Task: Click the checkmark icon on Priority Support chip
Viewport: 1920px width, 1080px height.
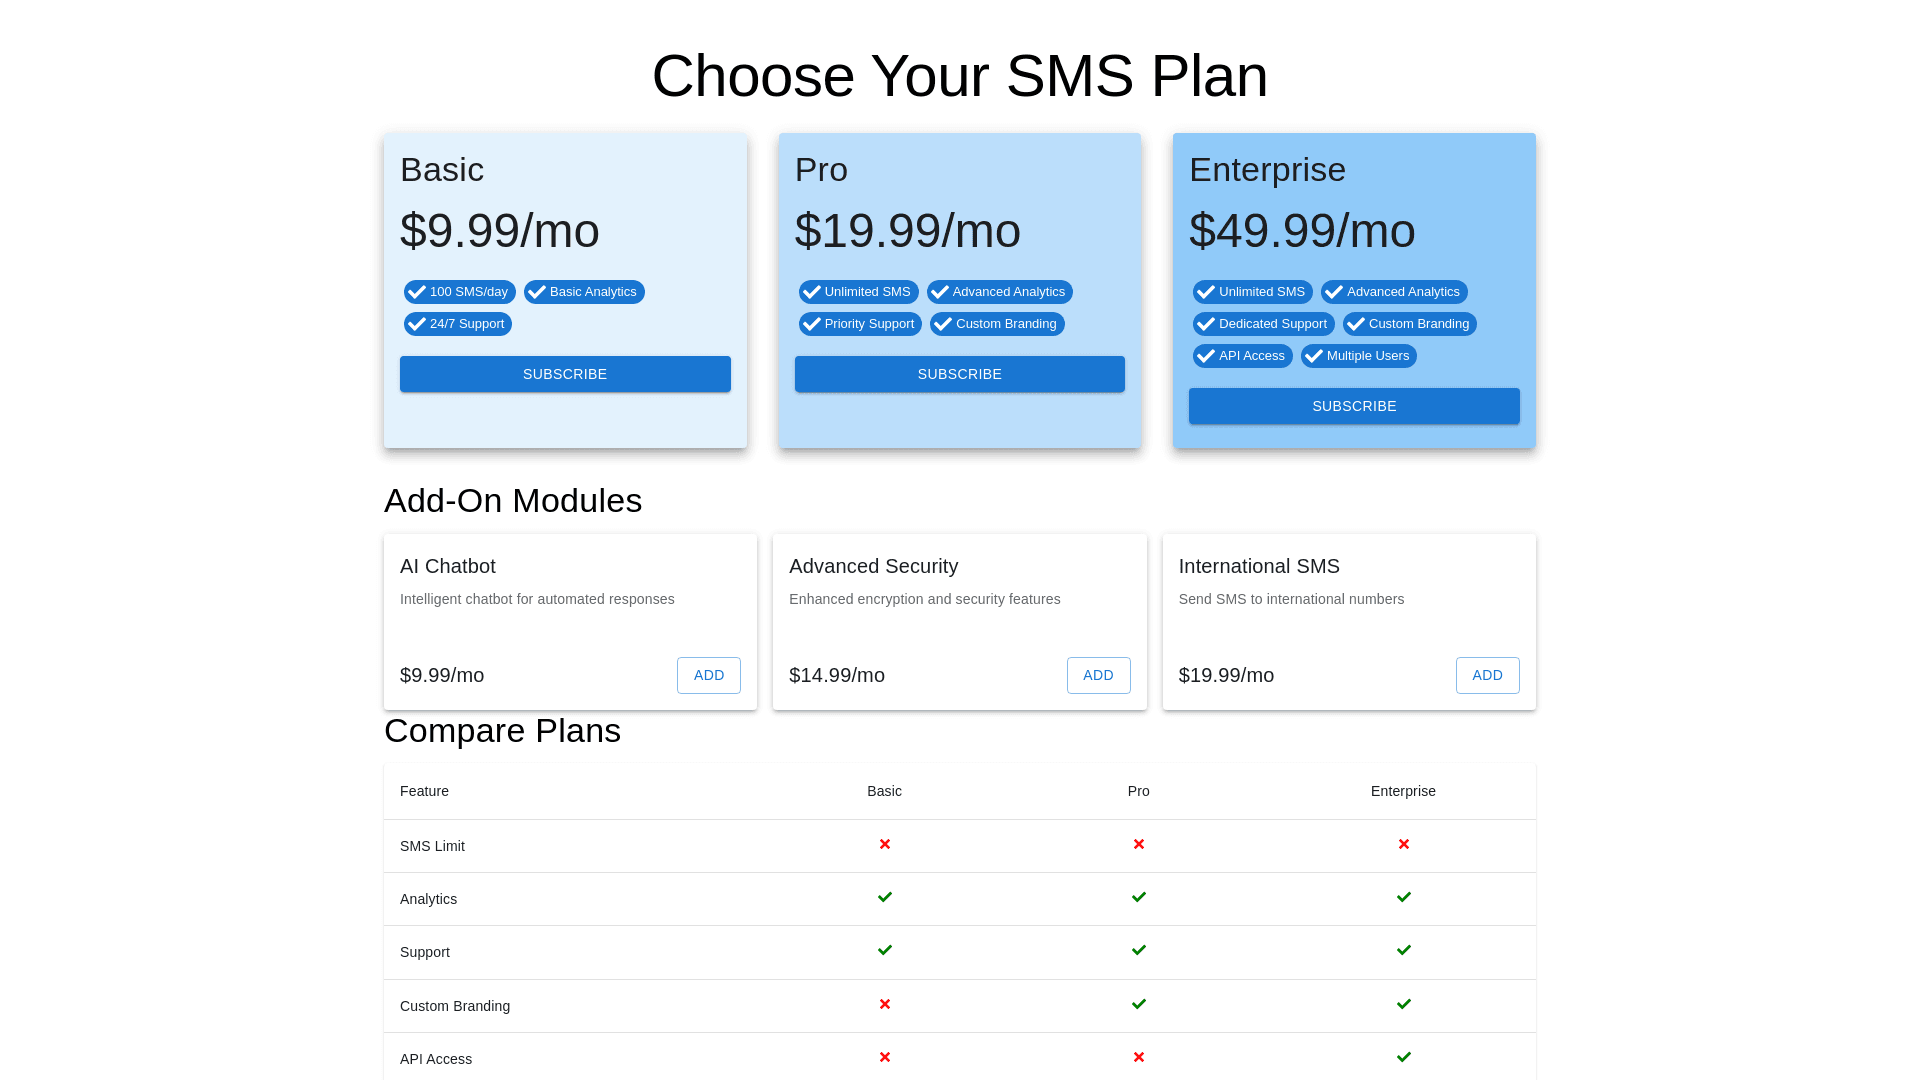Action: 812,324
